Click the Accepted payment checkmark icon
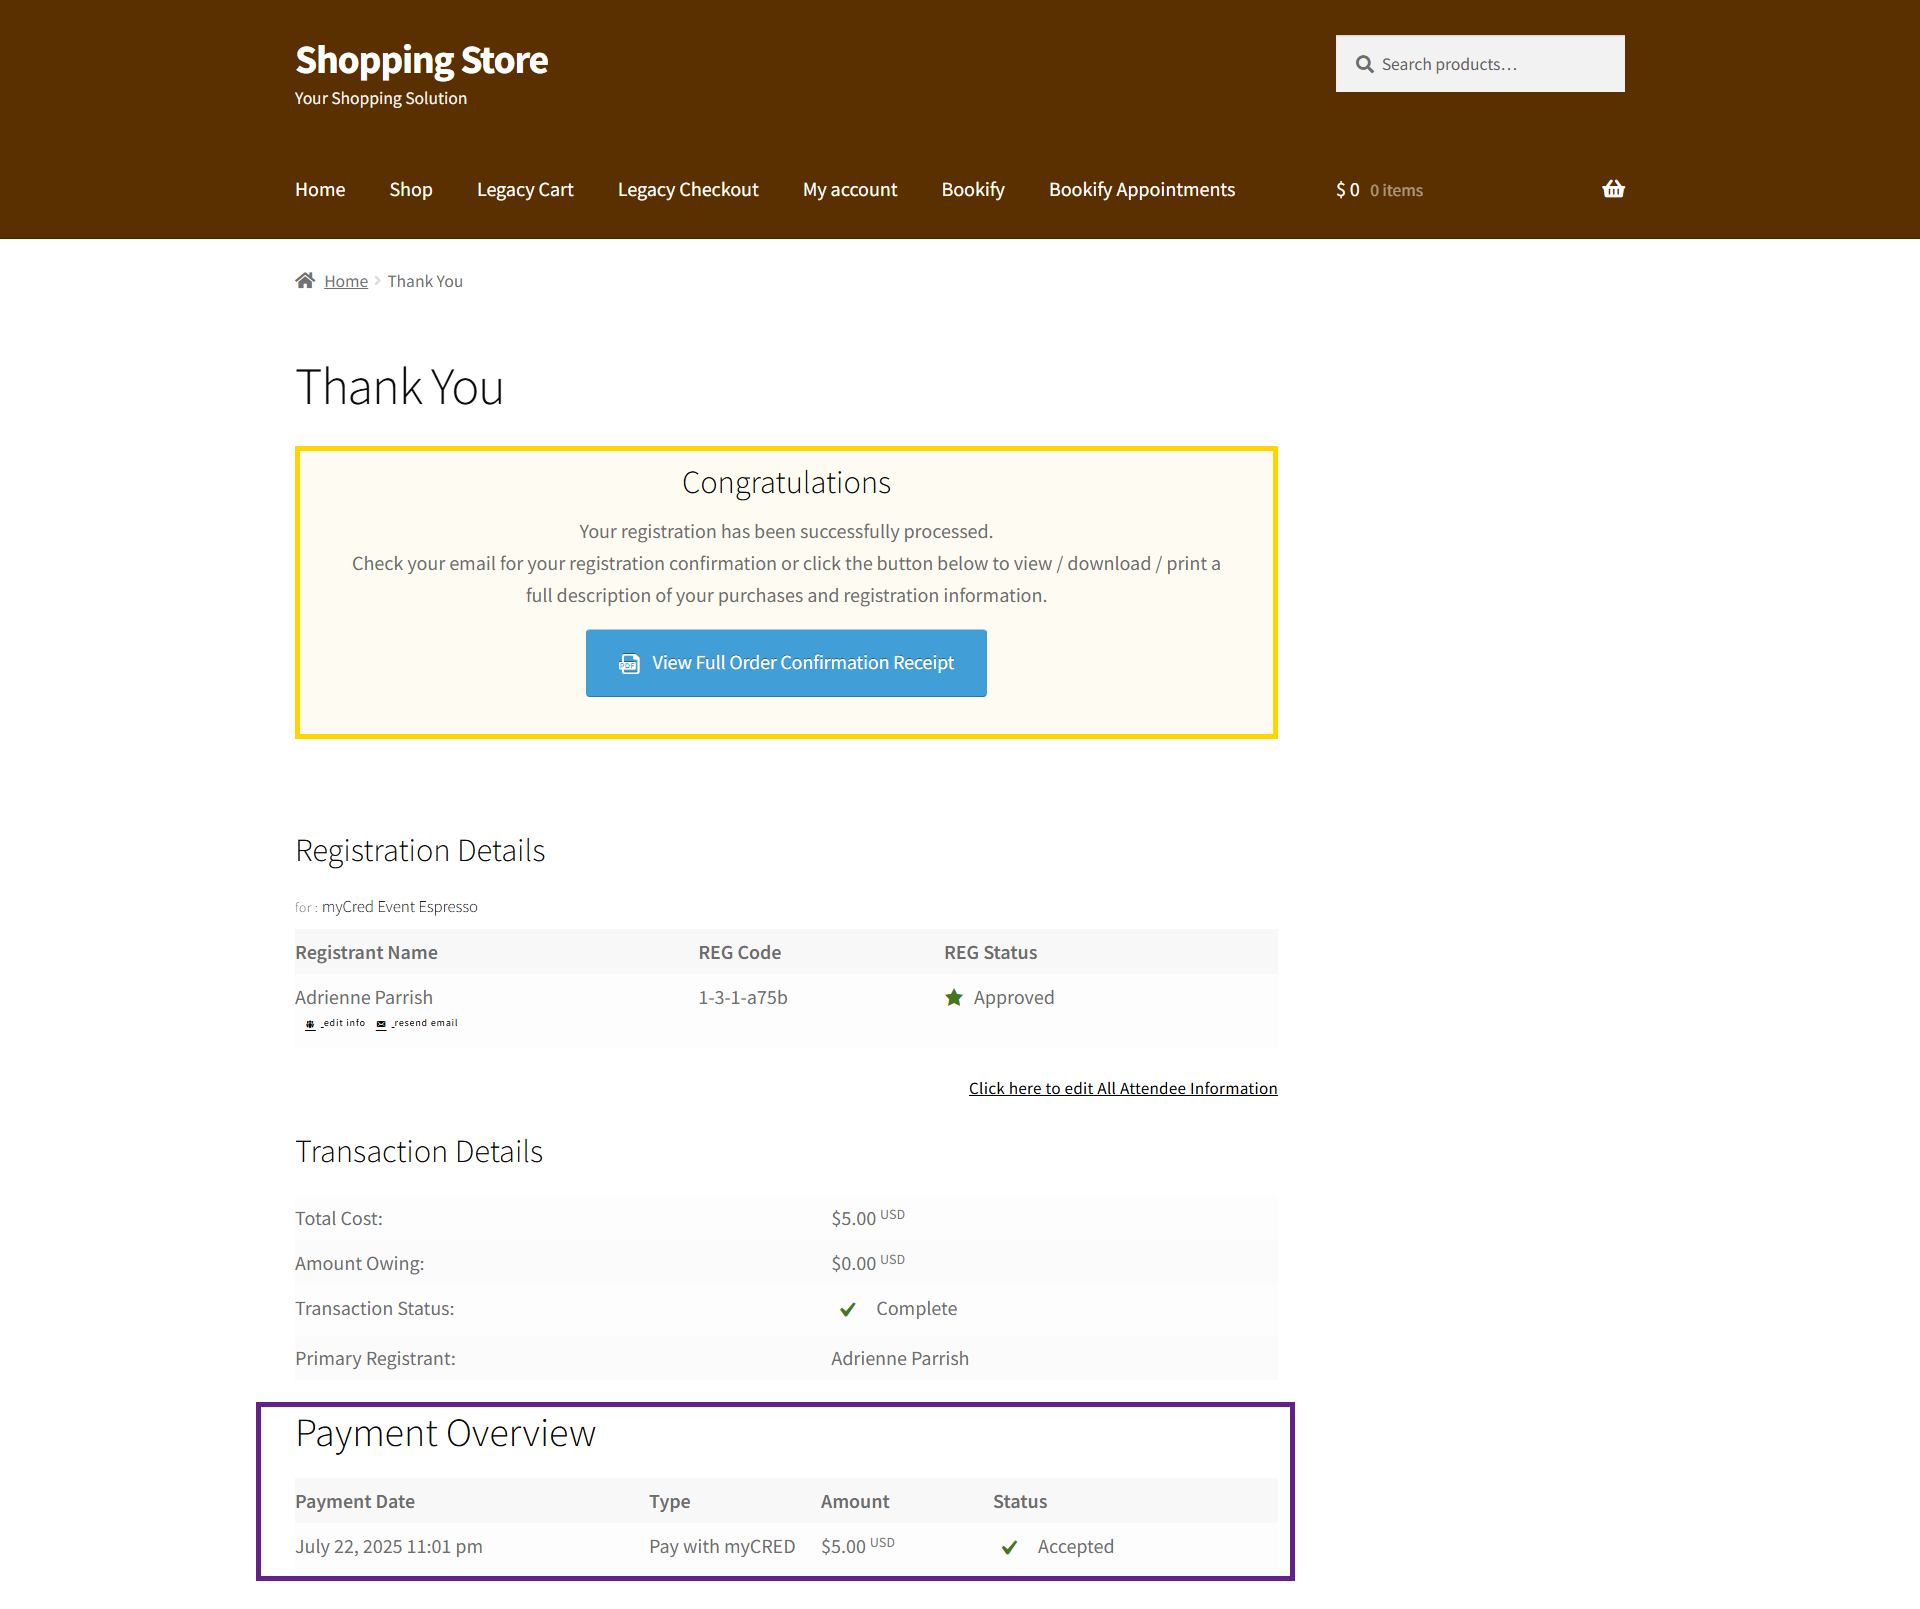This screenshot has height=1609, width=1920. 1009,1547
